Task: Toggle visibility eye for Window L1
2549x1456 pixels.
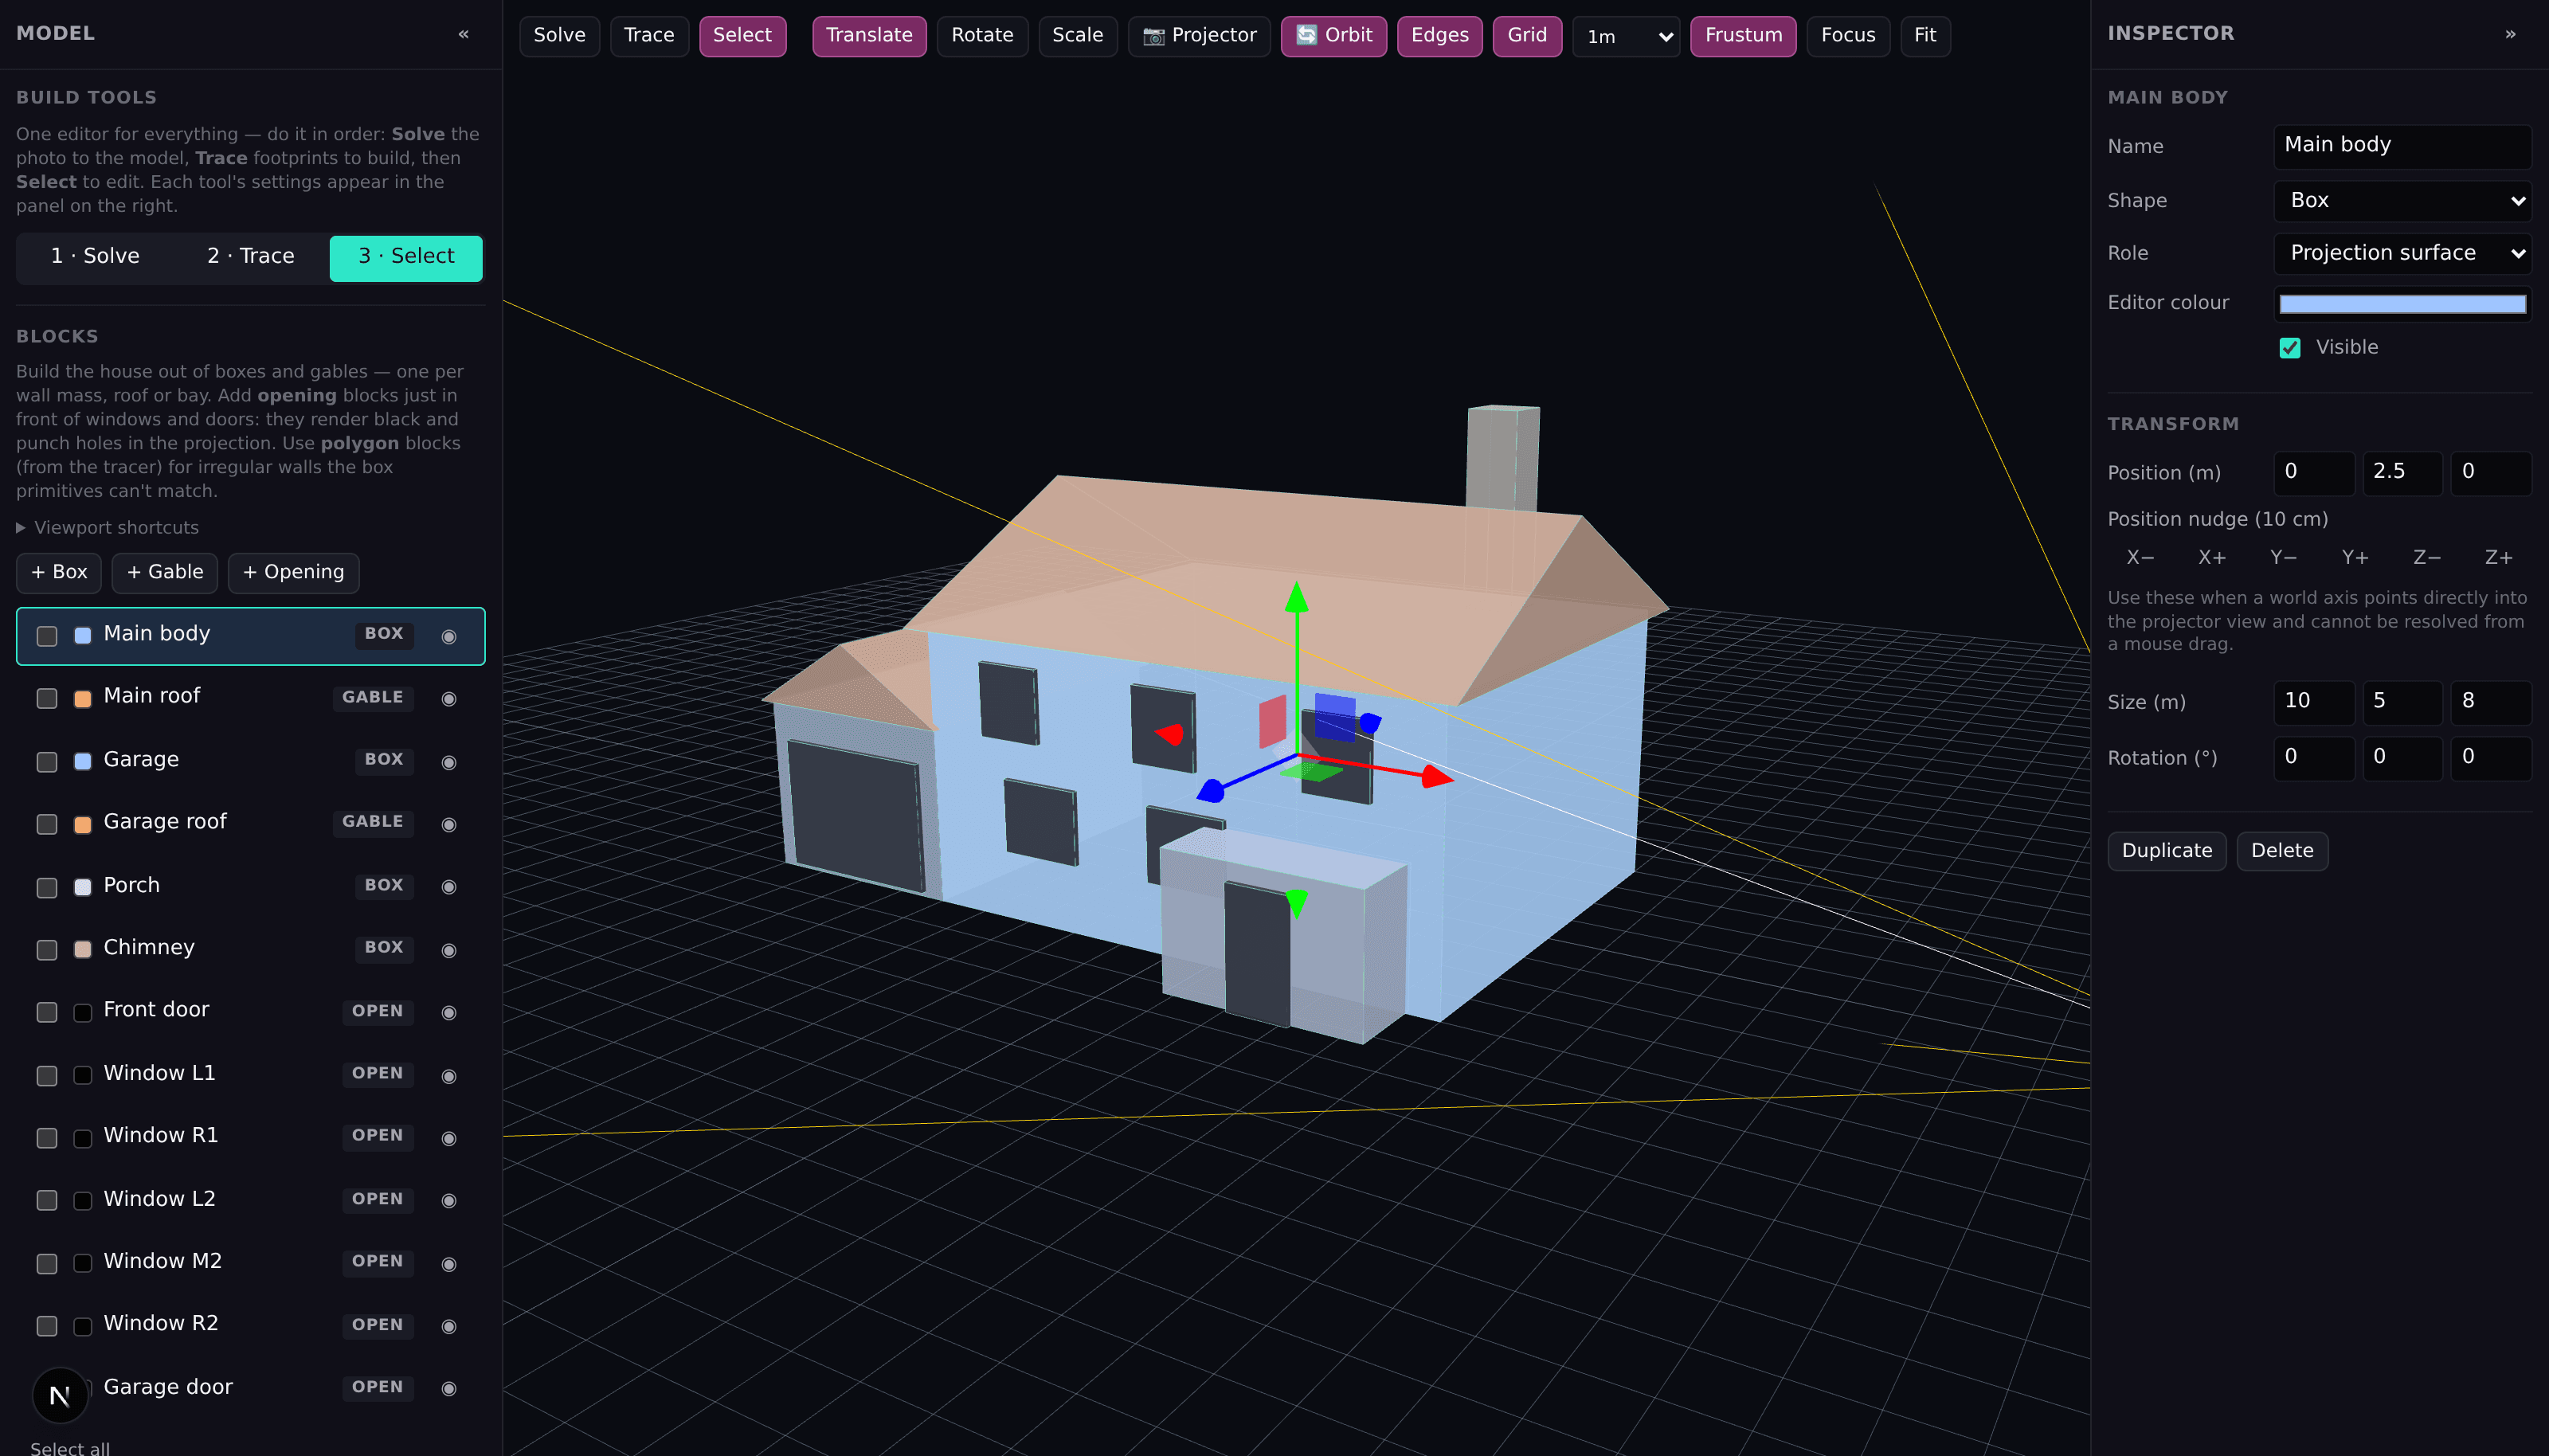Action: tap(449, 1077)
